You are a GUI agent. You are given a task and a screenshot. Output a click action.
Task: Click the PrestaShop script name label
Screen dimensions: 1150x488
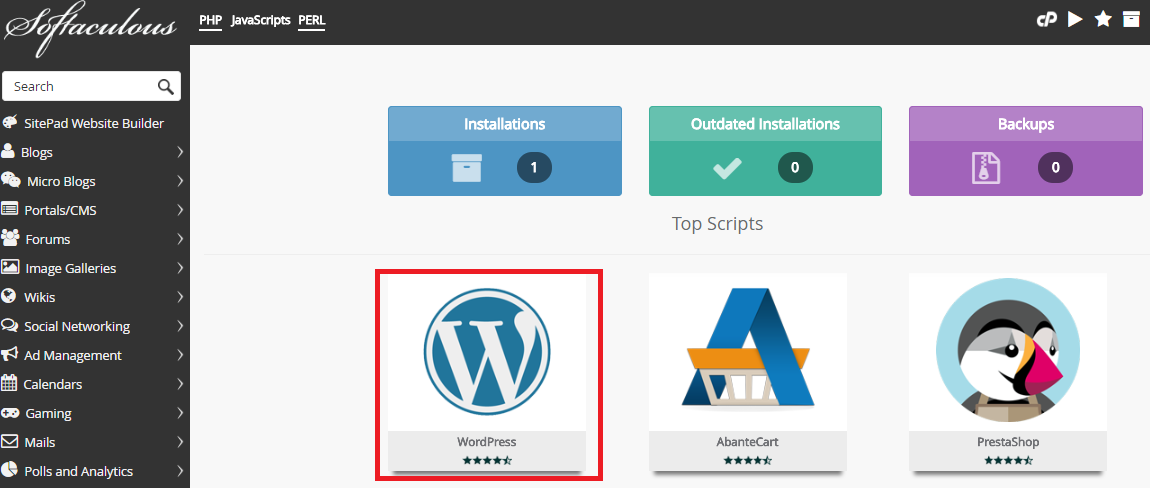1008,442
